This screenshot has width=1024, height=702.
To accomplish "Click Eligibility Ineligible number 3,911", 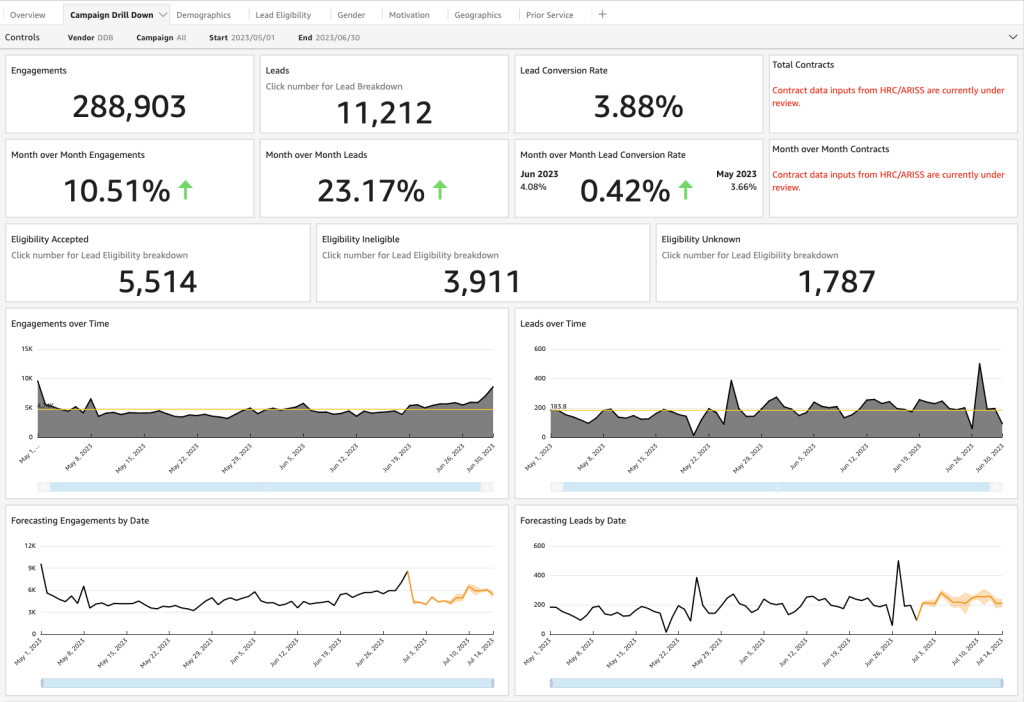I will pyautogui.click(x=482, y=281).
